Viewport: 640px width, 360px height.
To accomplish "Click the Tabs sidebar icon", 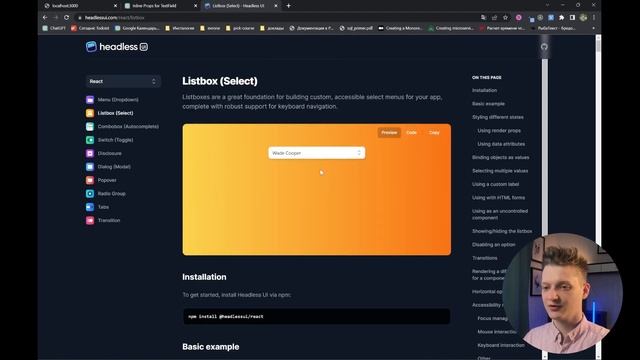I will (x=90, y=207).
